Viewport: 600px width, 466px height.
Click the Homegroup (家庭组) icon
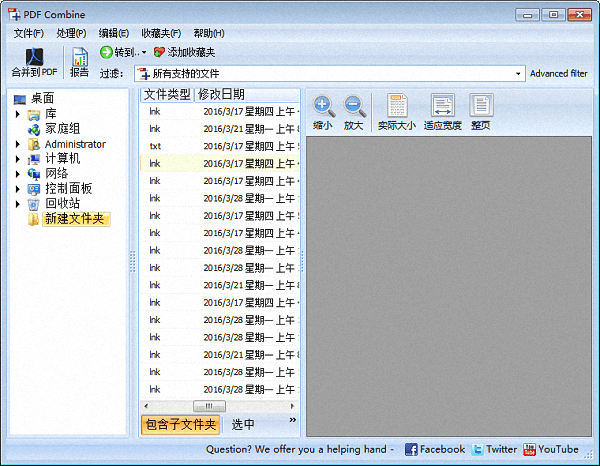coord(34,129)
